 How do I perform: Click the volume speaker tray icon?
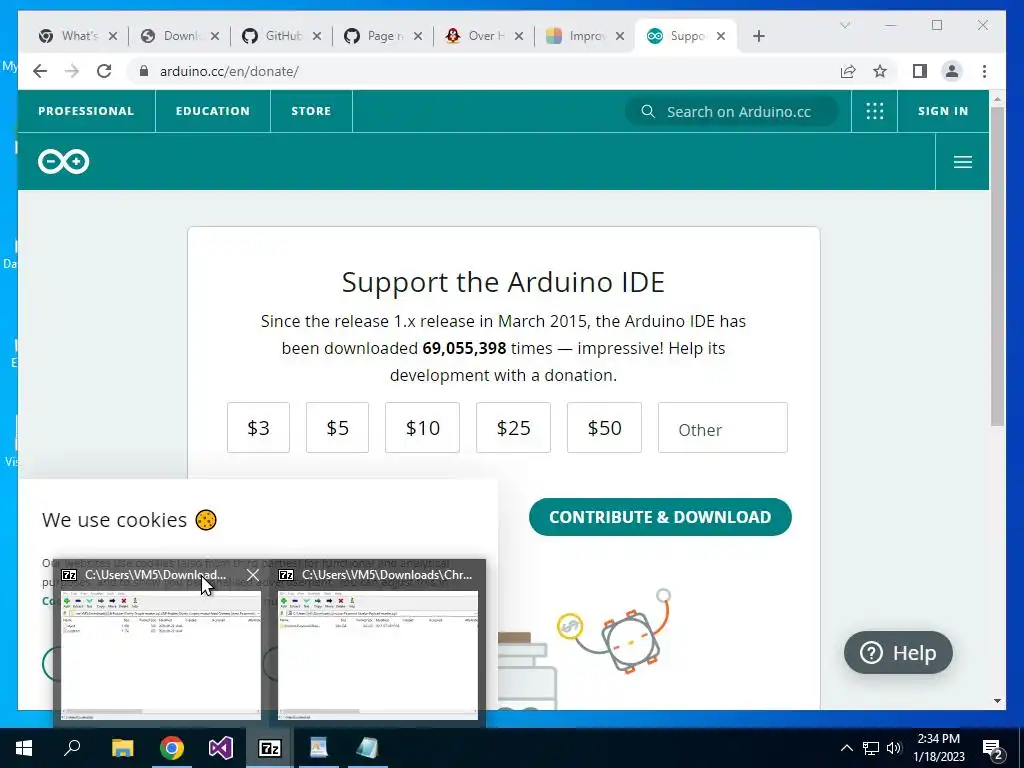point(894,748)
